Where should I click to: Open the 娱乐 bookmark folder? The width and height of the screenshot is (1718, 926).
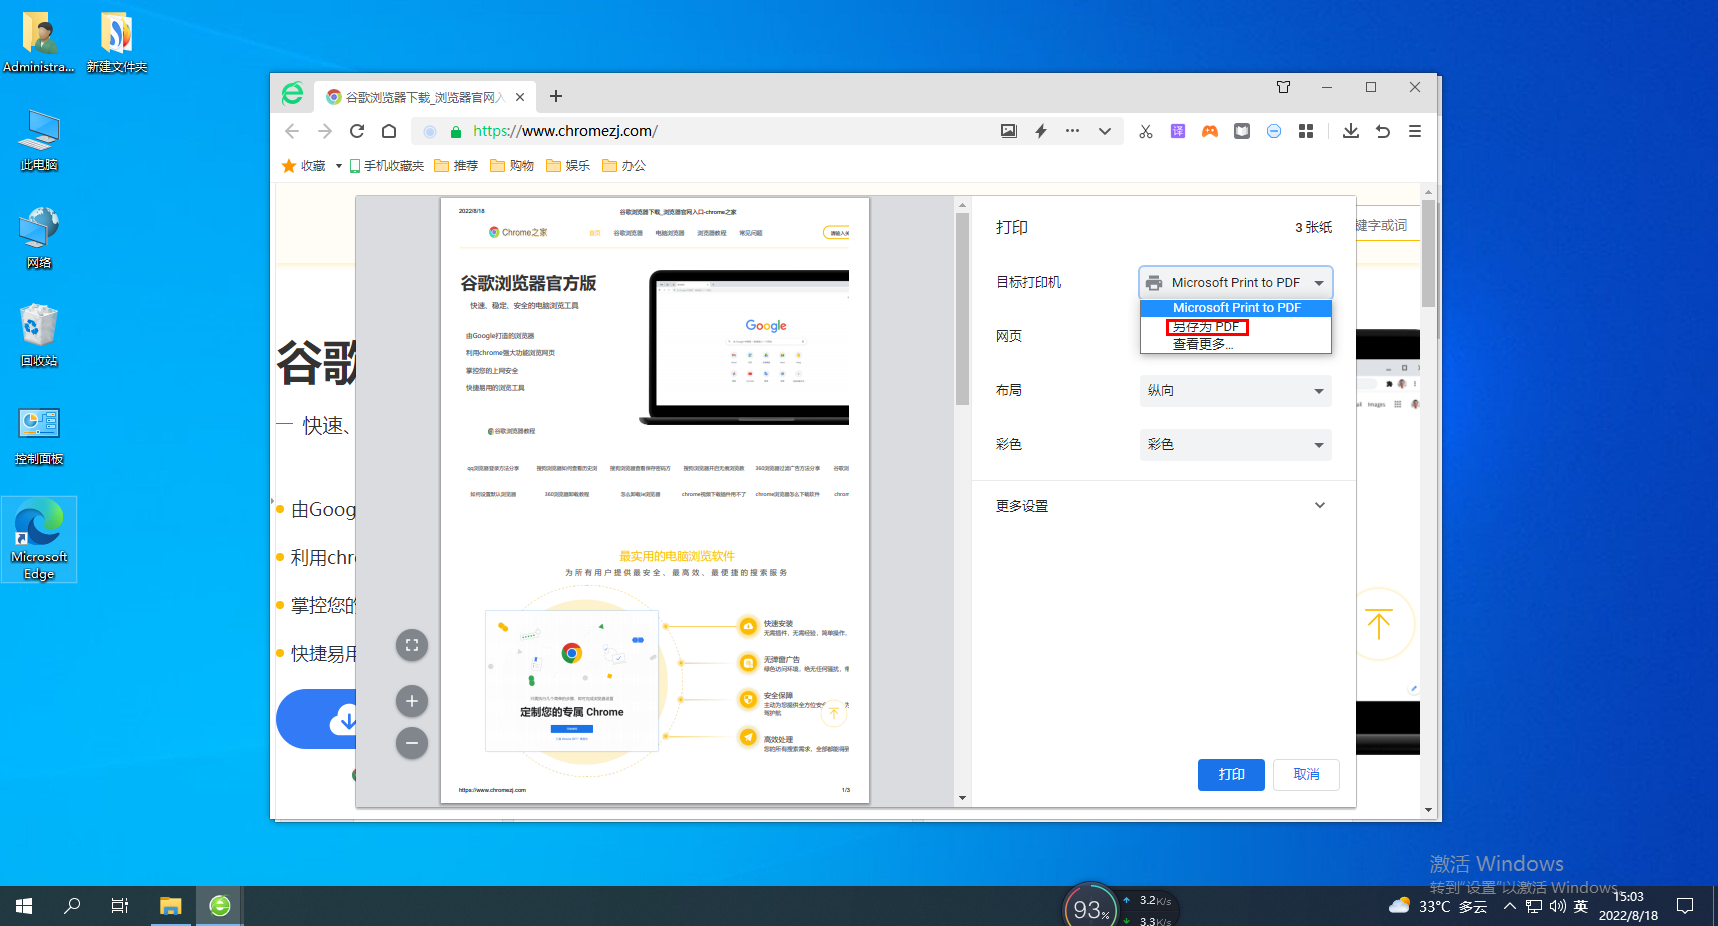568,166
